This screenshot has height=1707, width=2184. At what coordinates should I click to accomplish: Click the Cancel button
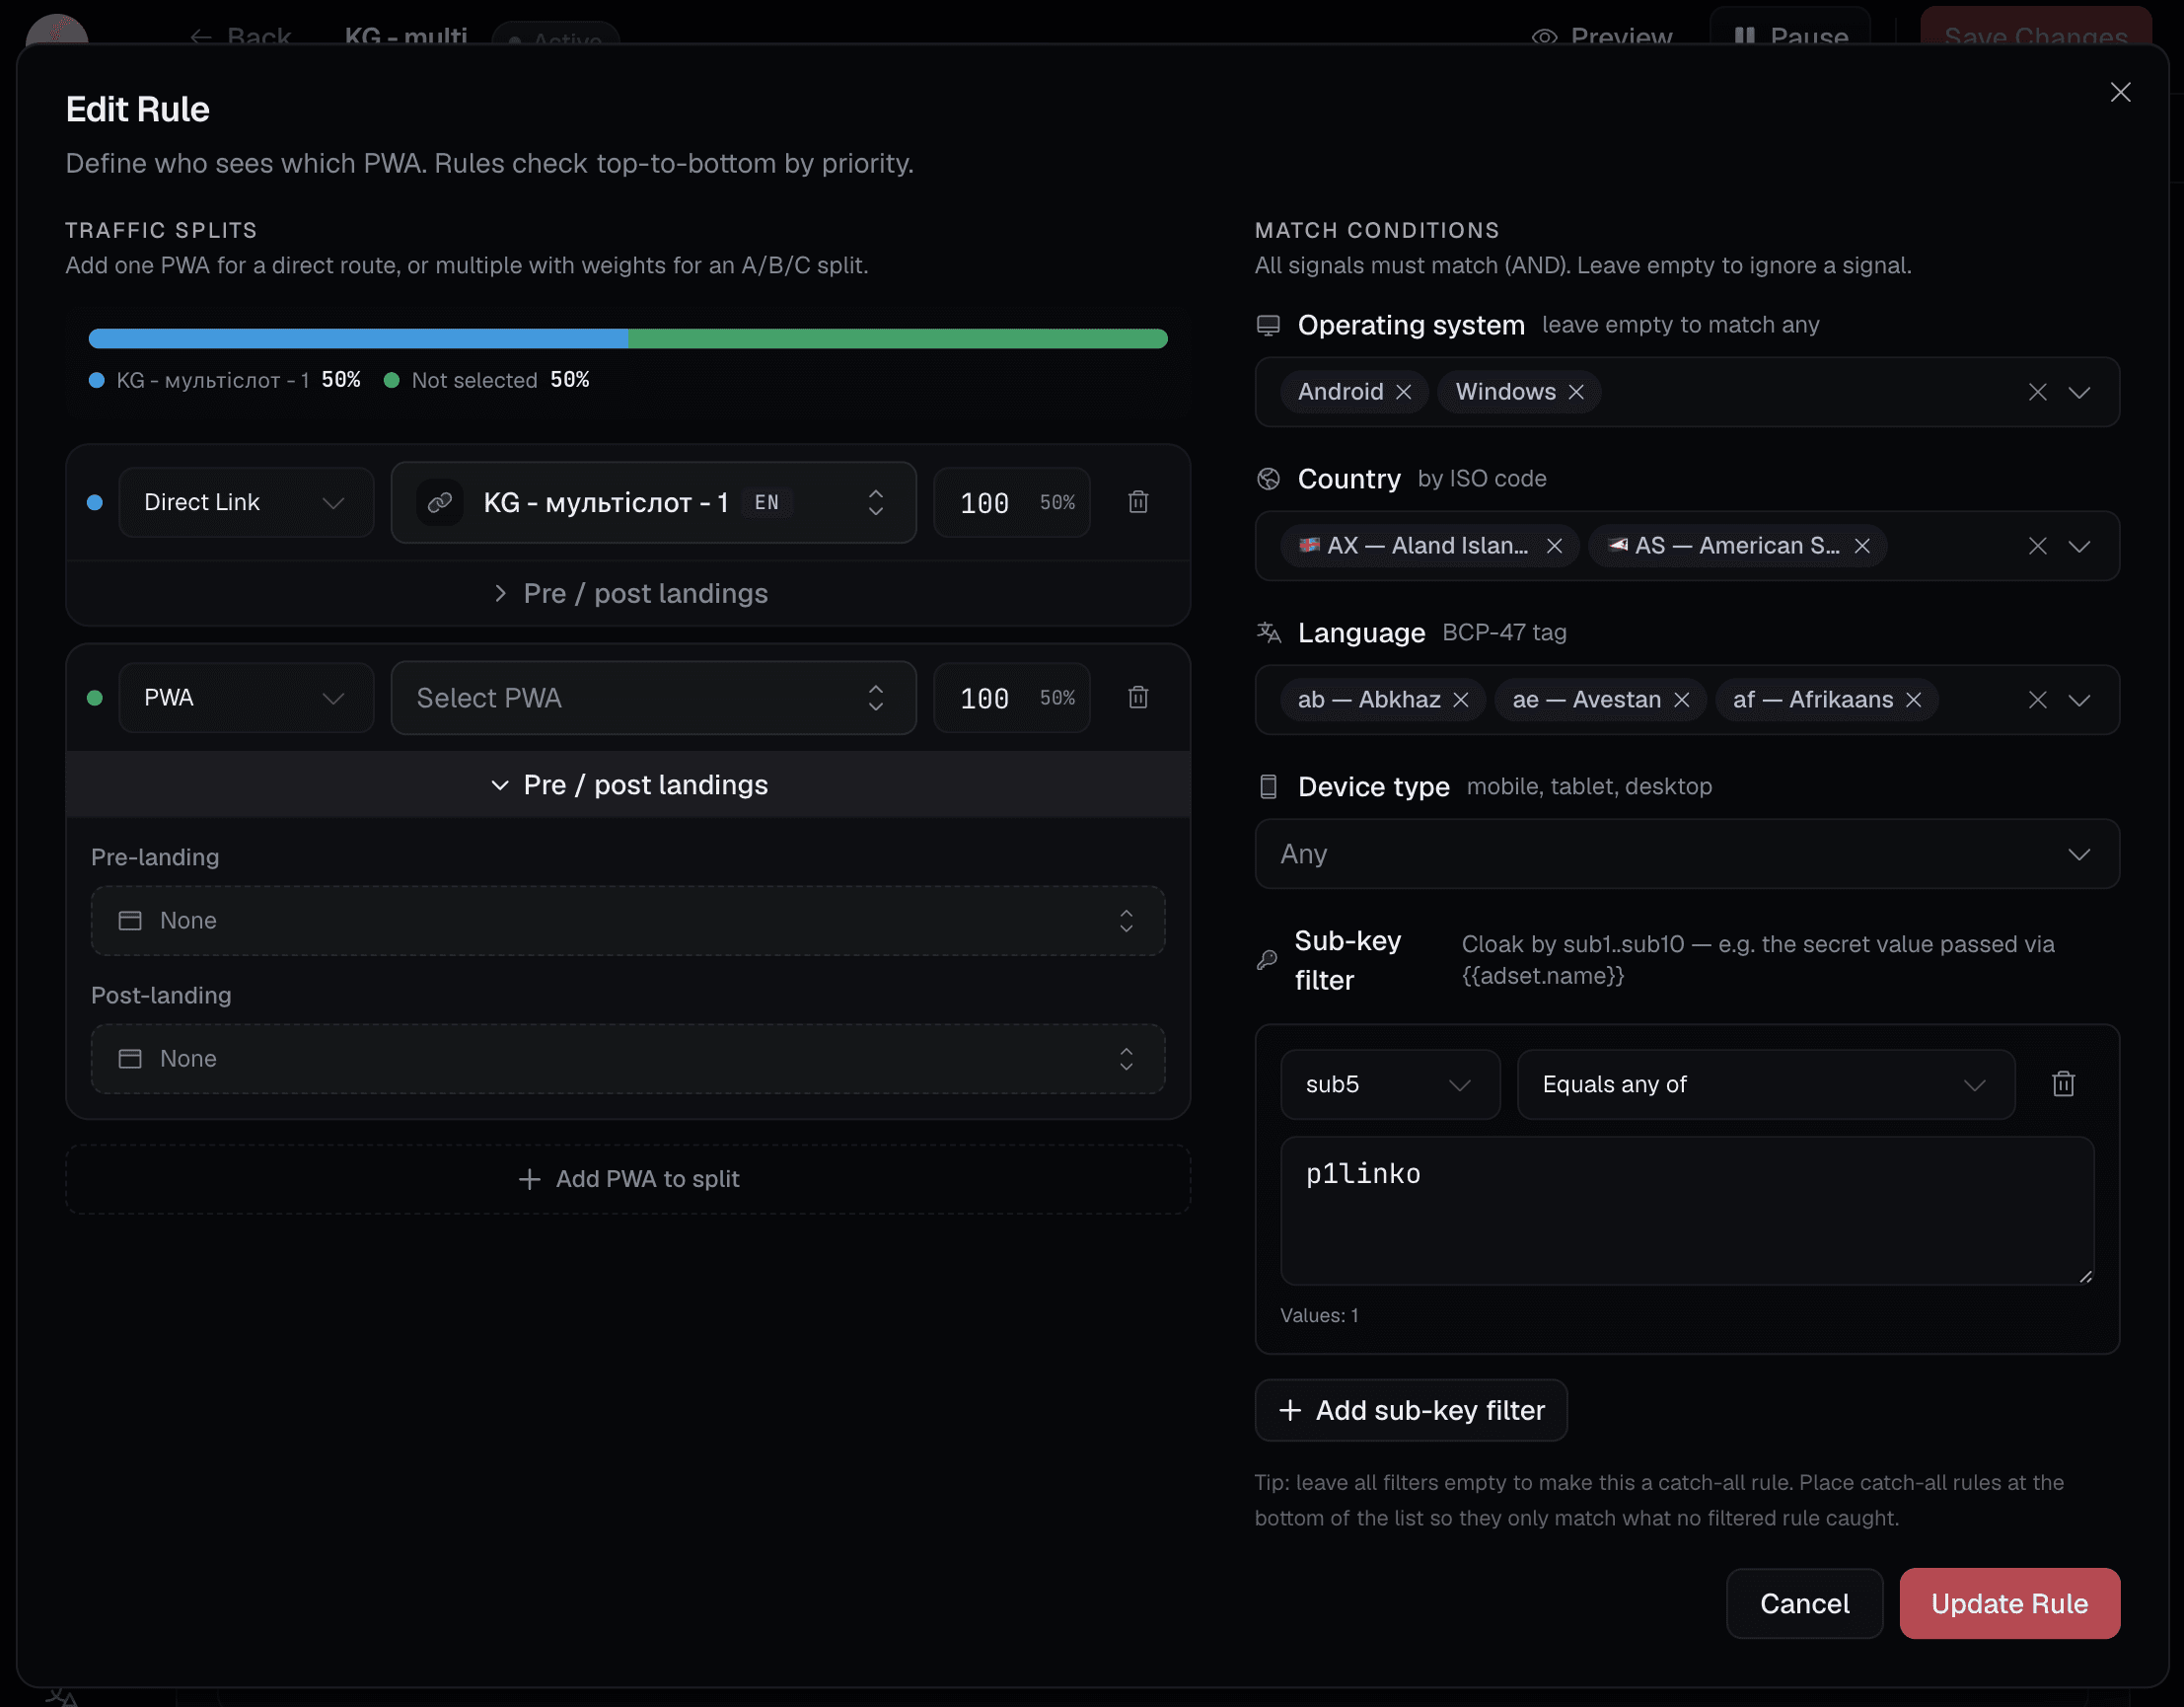coord(1805,1603)
